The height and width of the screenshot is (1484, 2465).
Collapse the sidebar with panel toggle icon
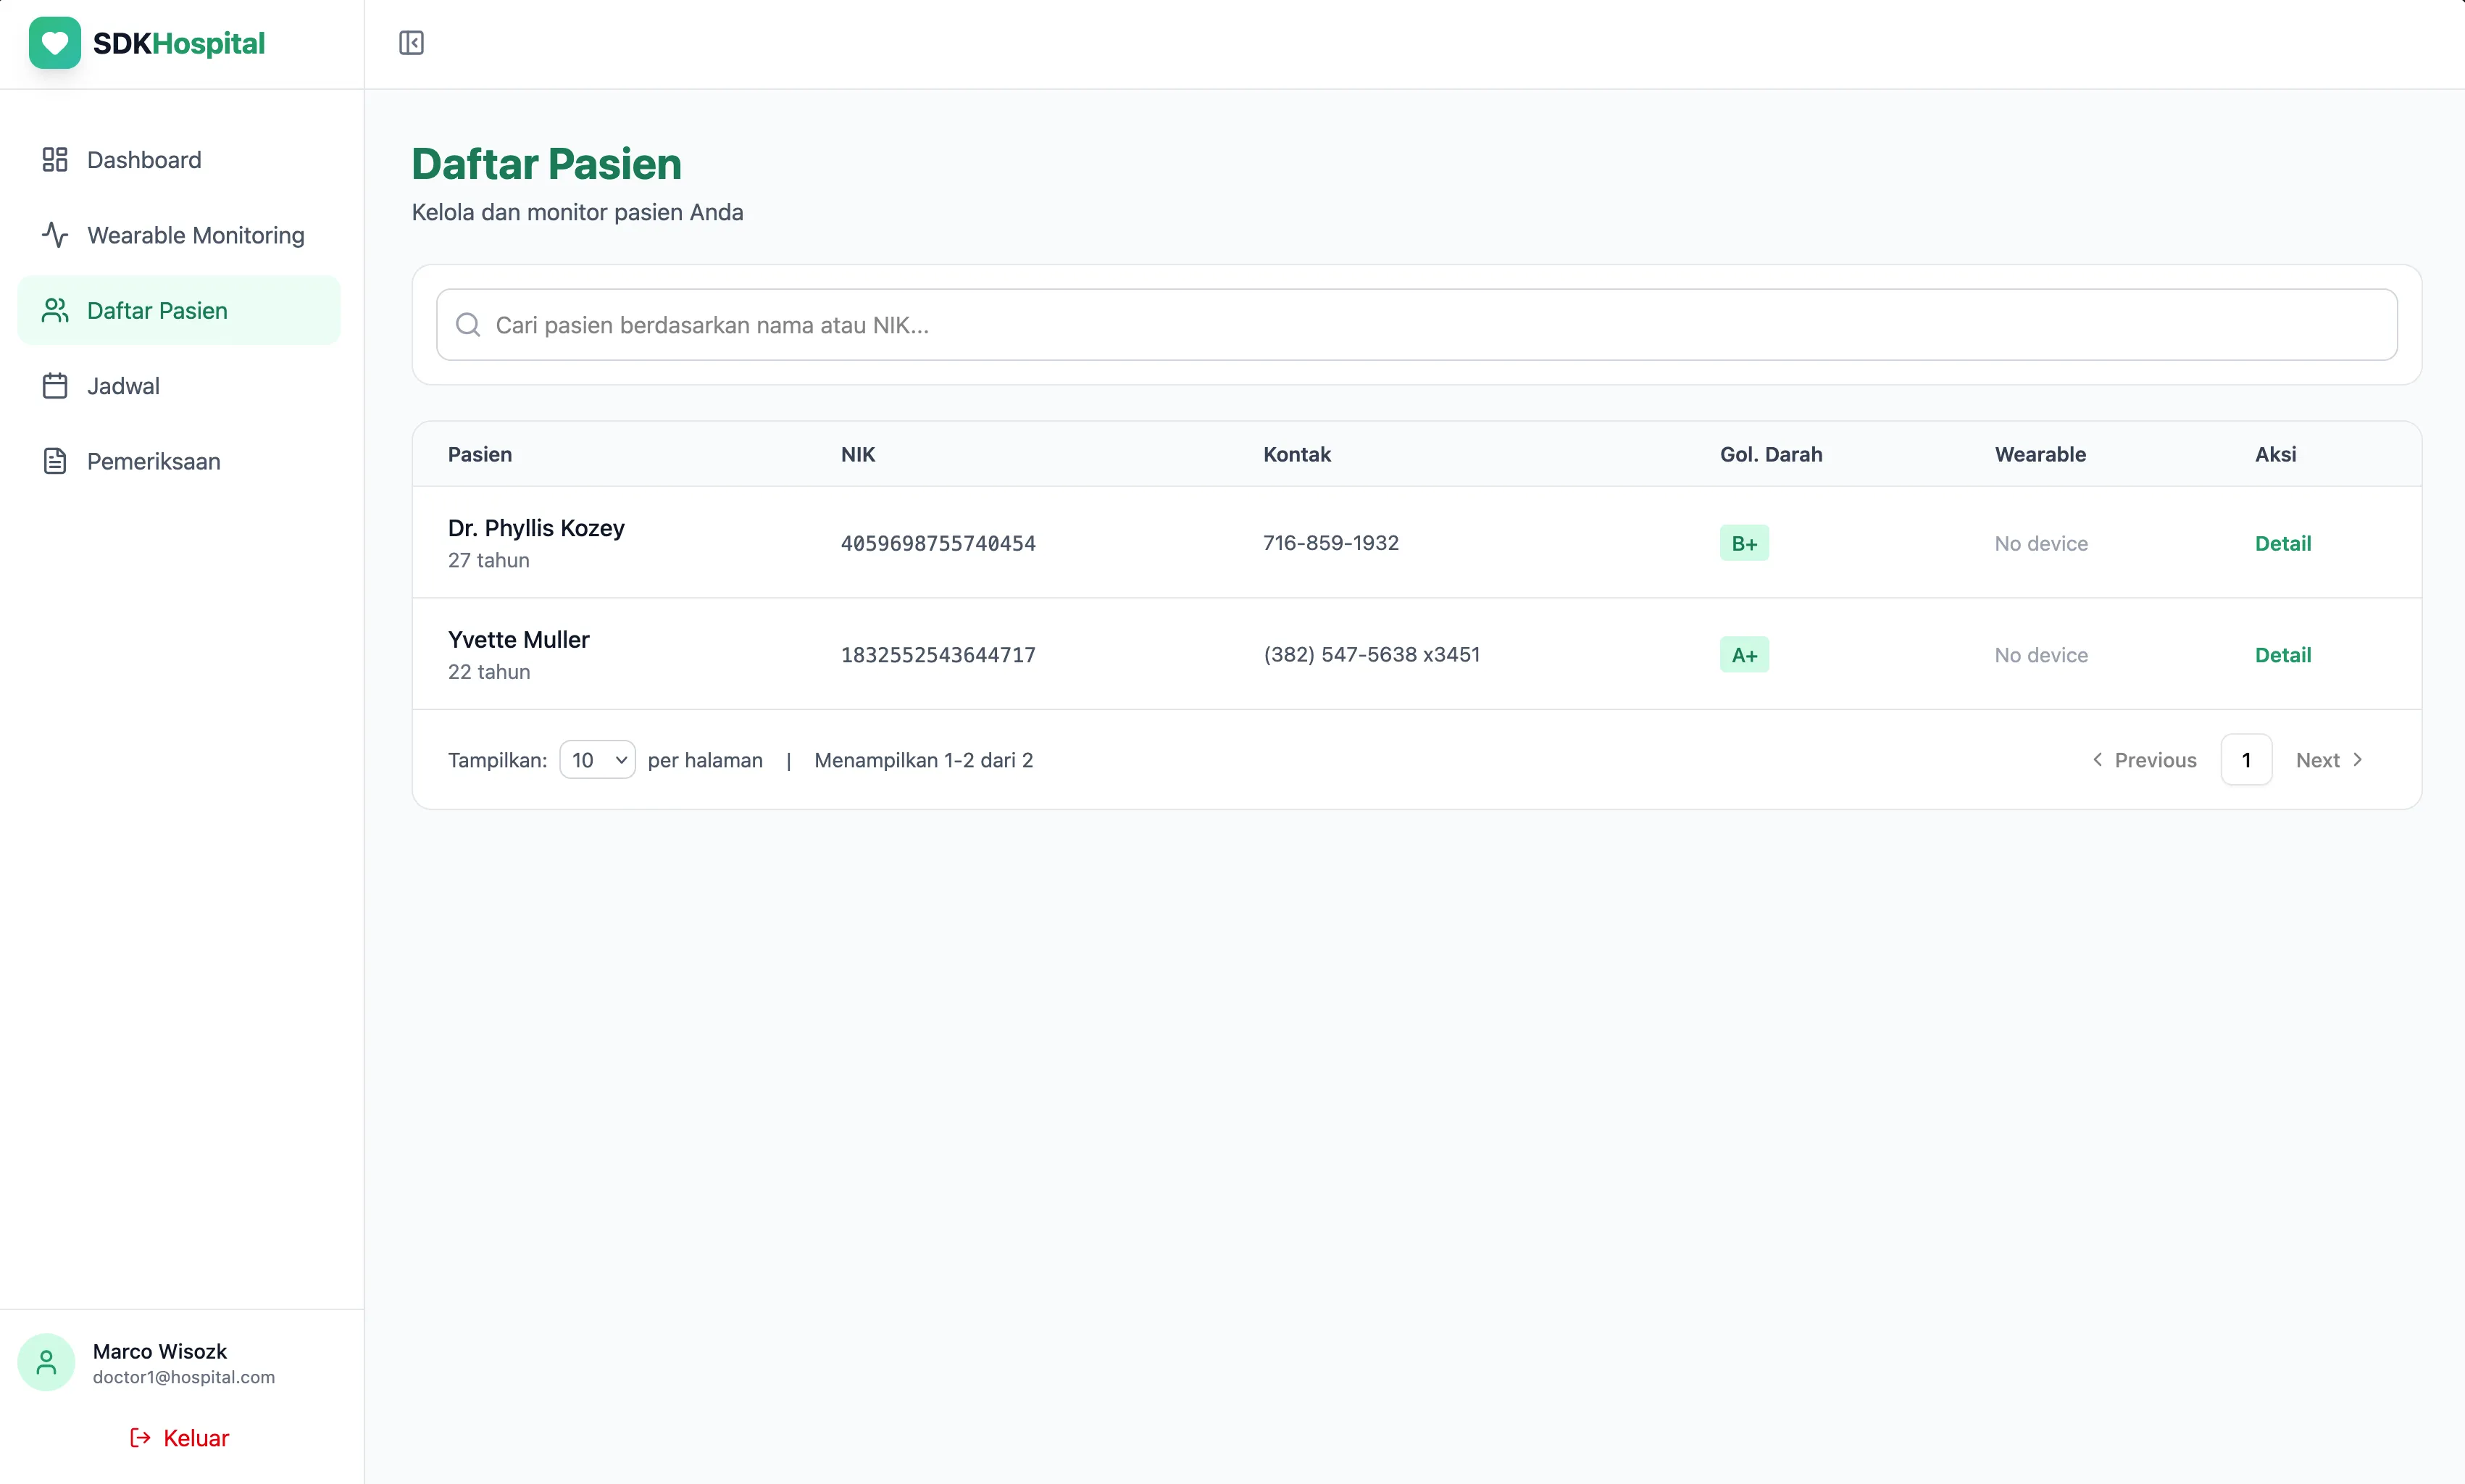411,43
